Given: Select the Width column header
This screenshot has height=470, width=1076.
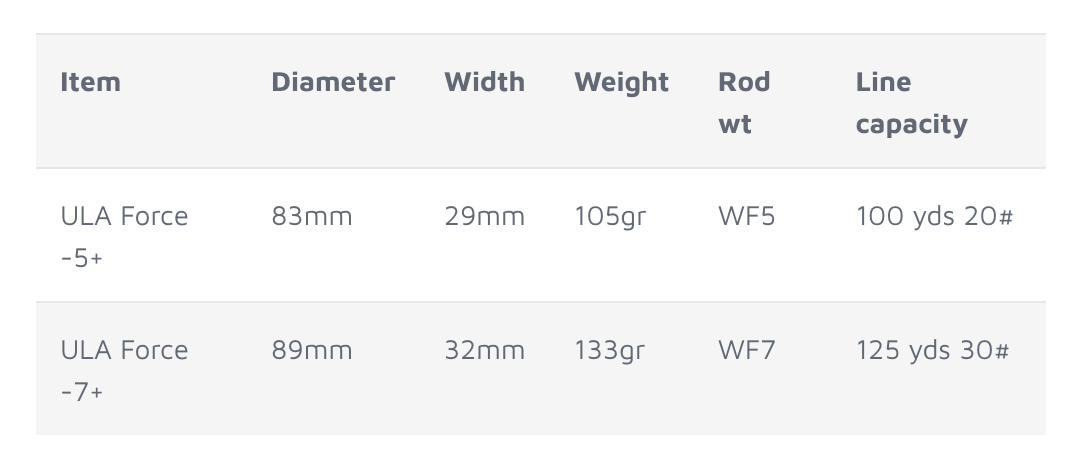Looking at the screenshot, I should coord(484,82).
